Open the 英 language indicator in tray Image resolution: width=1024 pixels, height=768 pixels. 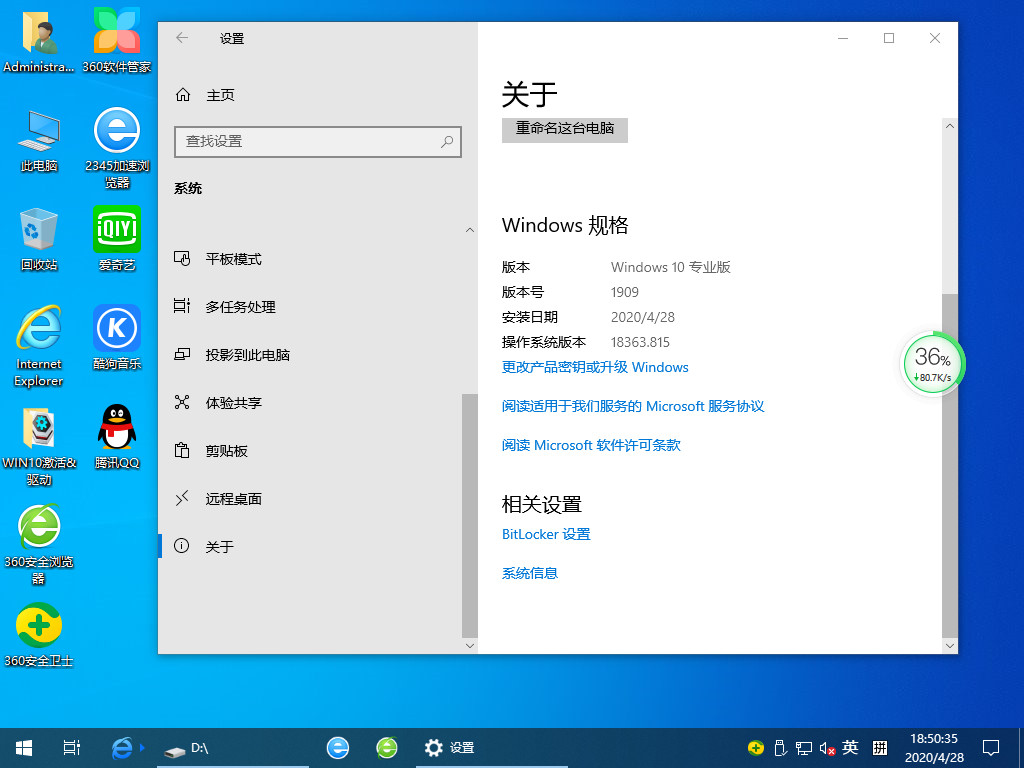[850, 747]
